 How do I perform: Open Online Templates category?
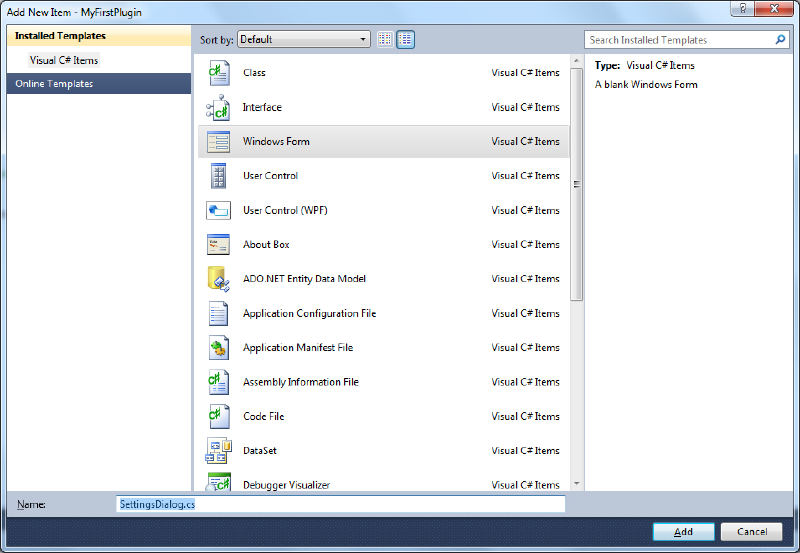tap(99, 84)
